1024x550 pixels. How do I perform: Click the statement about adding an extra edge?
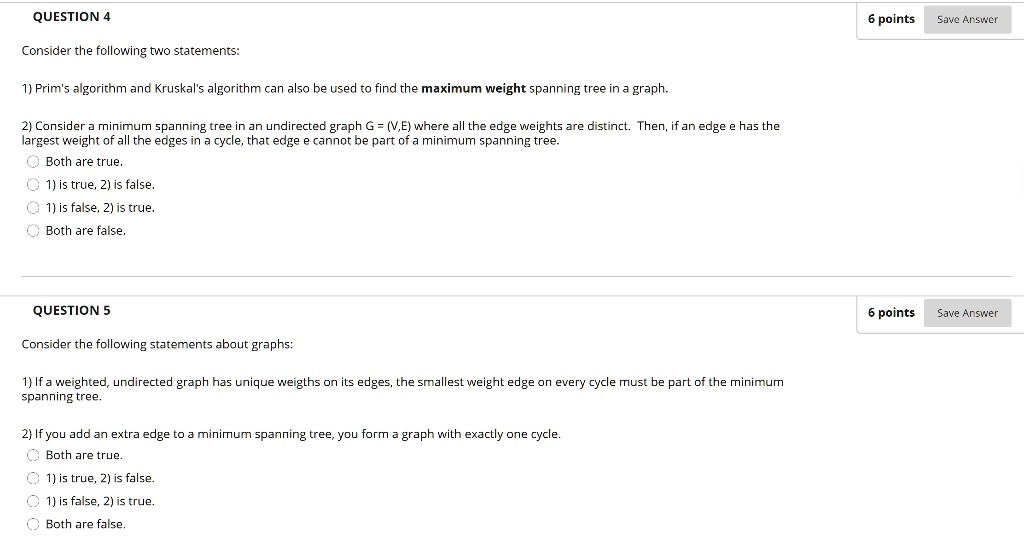pyautogui.click(x=291, y=434)
